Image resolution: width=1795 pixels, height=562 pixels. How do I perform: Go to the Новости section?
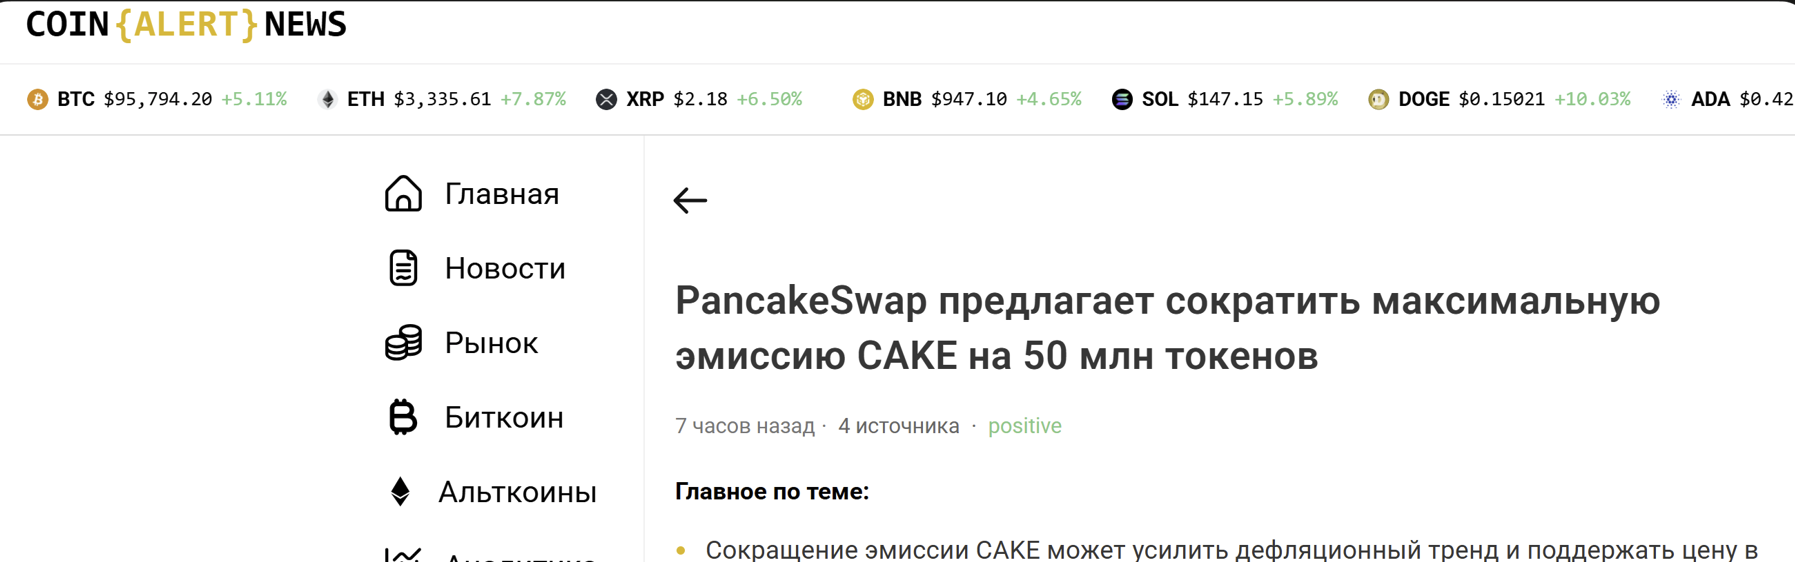[505, 269]
